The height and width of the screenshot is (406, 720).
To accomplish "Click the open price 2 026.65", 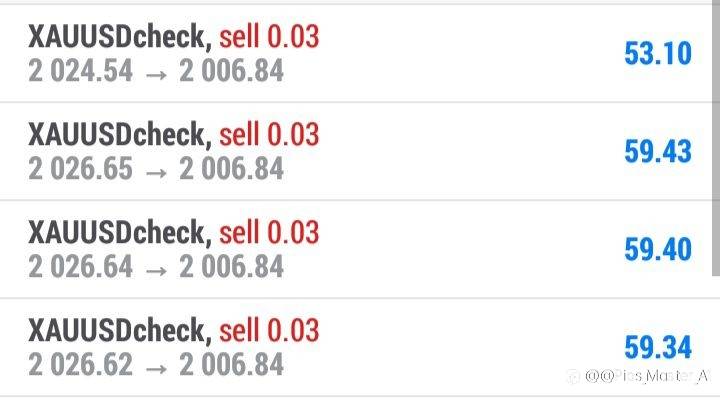I will [80, 169].
